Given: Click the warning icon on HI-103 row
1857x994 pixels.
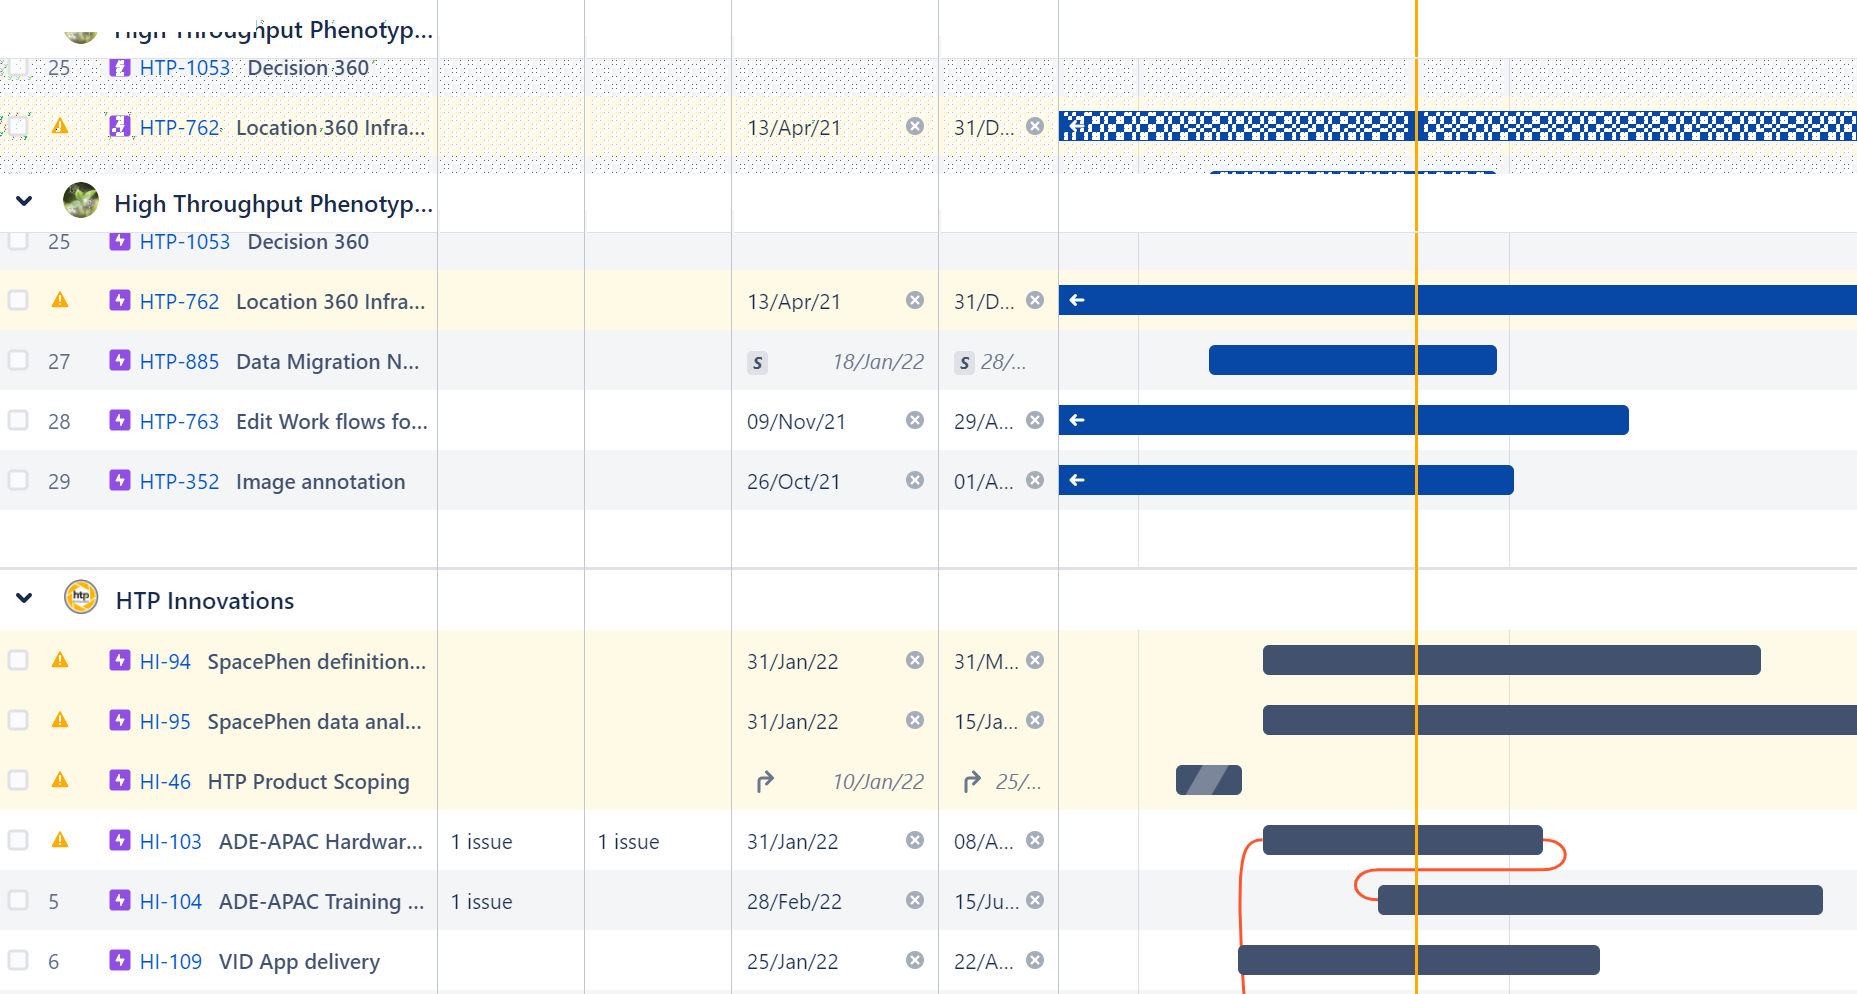Looking at the screenshot, I should pyautogui.click(x=60, y=840).
